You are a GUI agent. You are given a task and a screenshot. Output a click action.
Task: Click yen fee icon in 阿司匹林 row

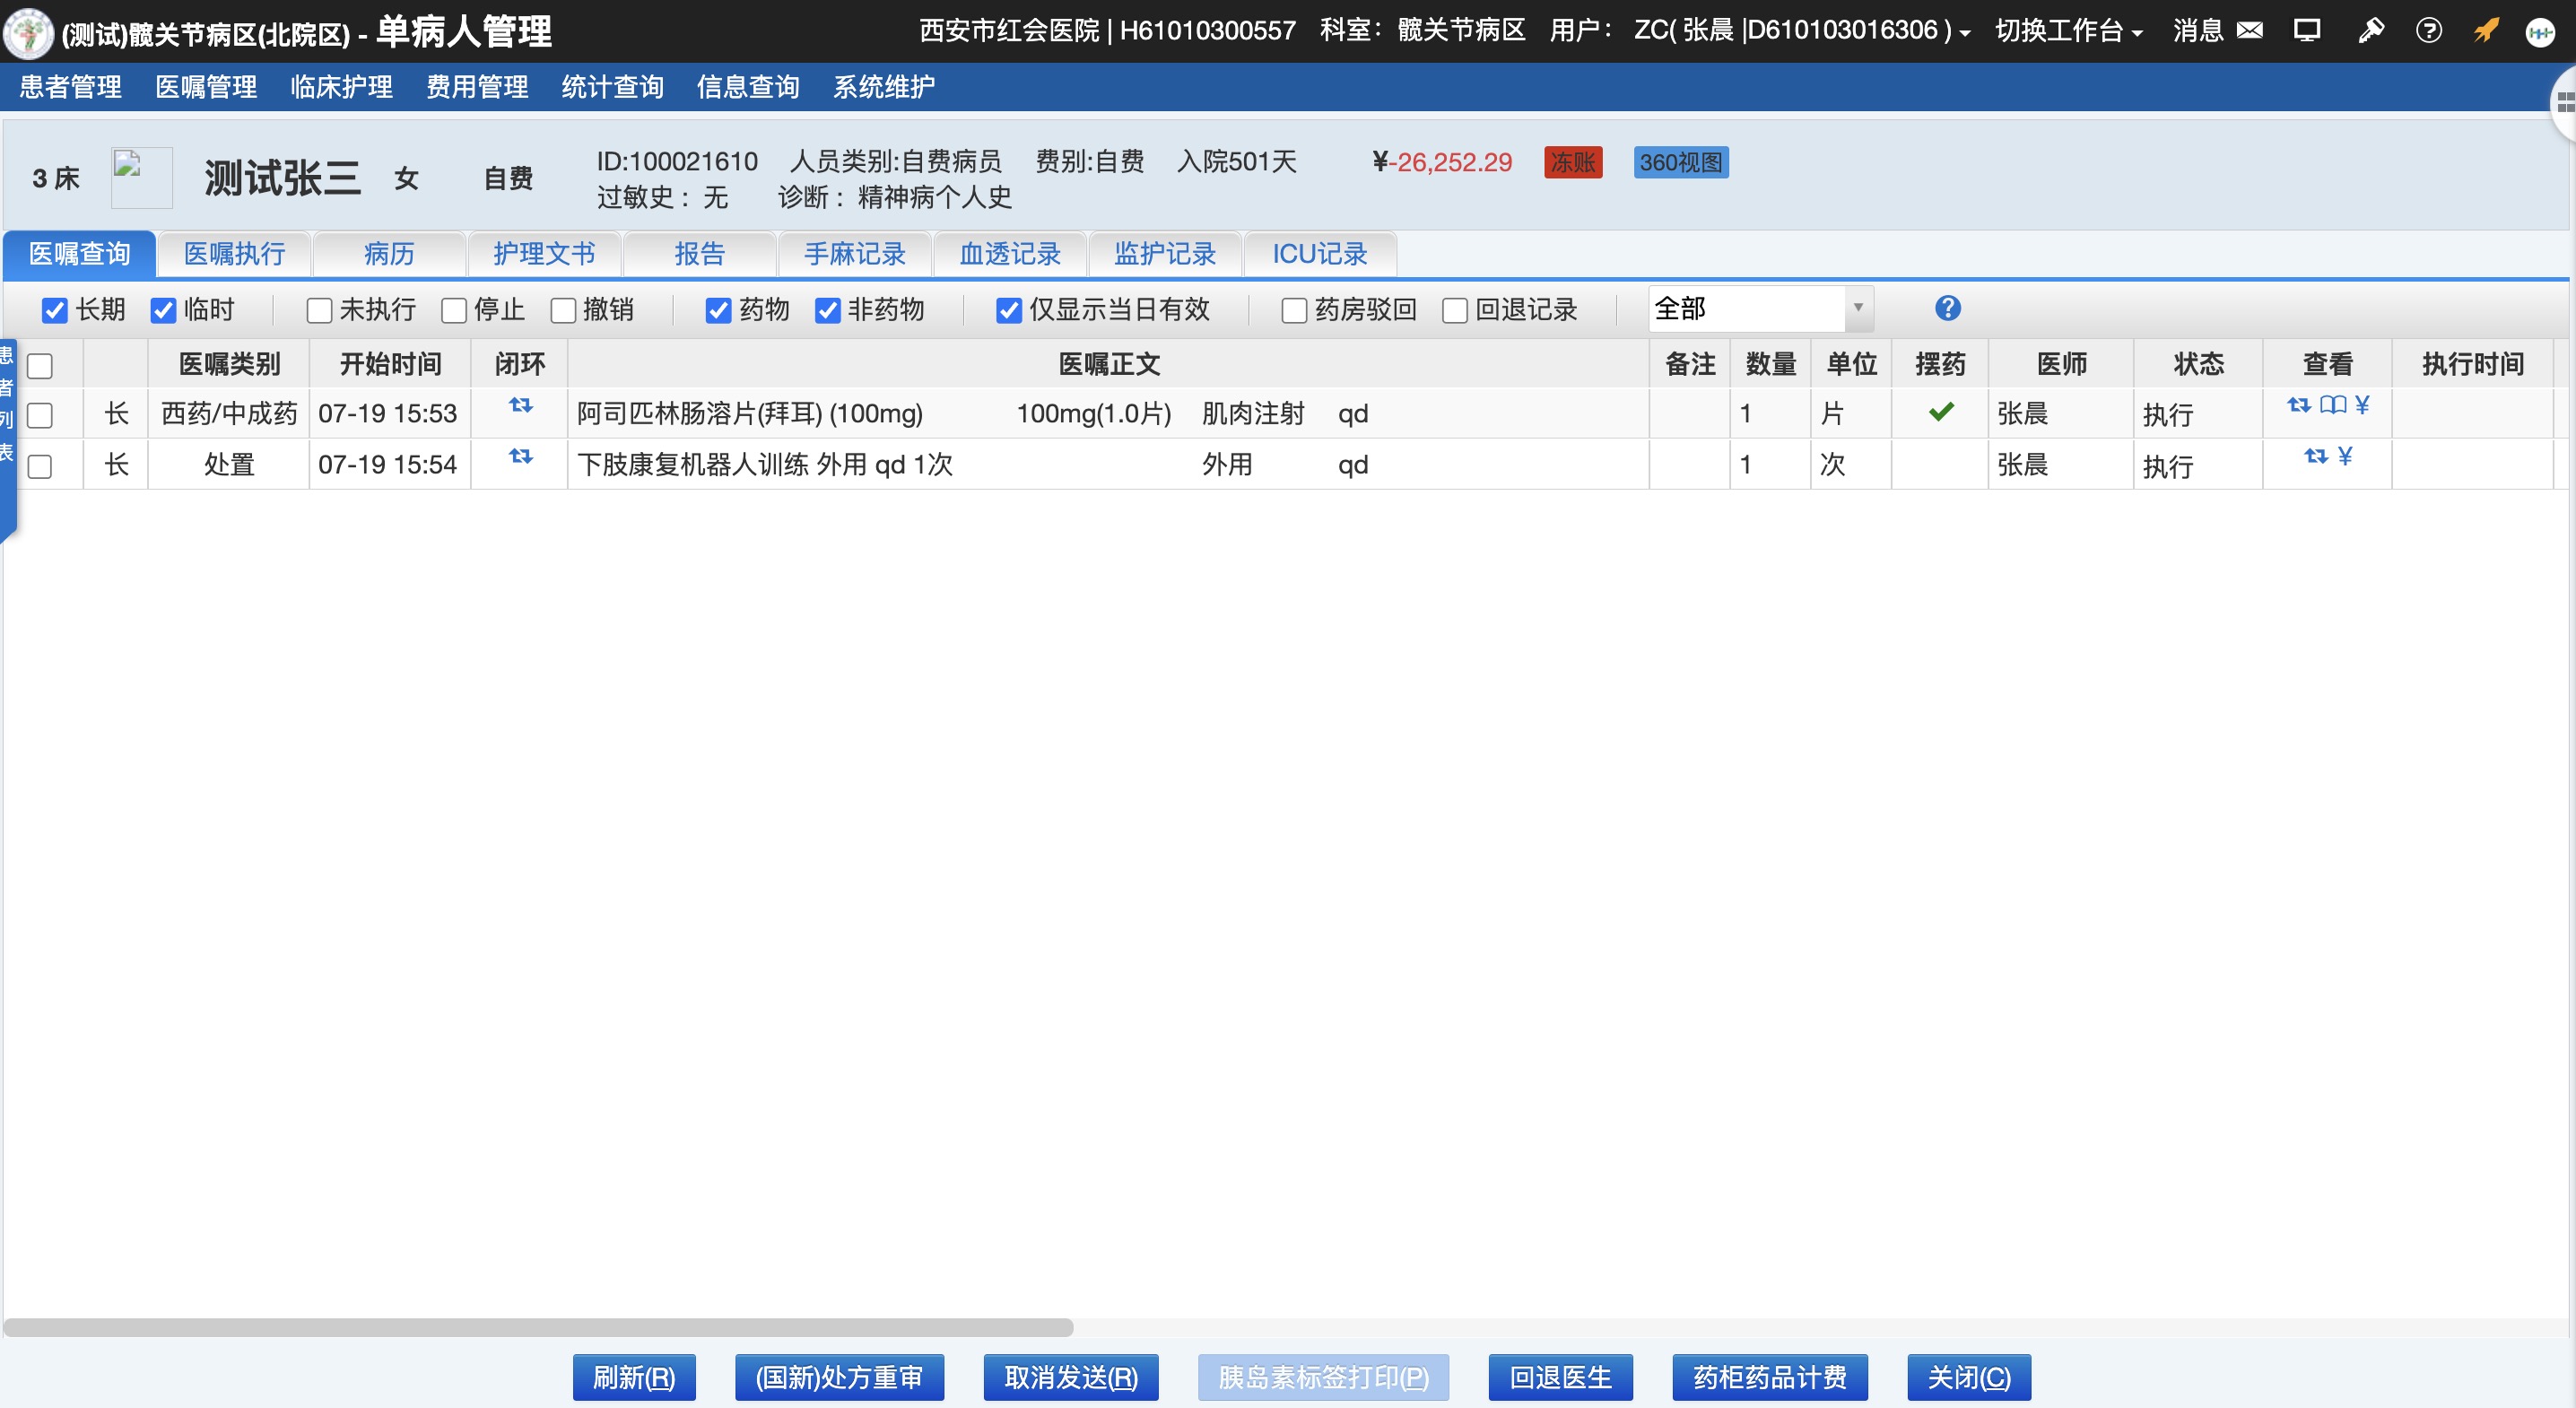pyautogui.click(x=2362, y=404)
